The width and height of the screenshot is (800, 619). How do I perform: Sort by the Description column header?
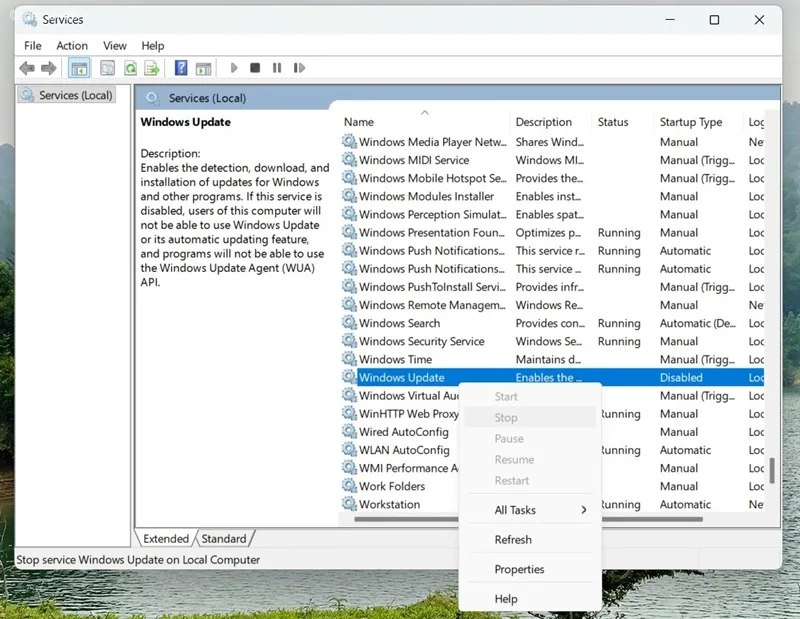(x=551, y=121)
